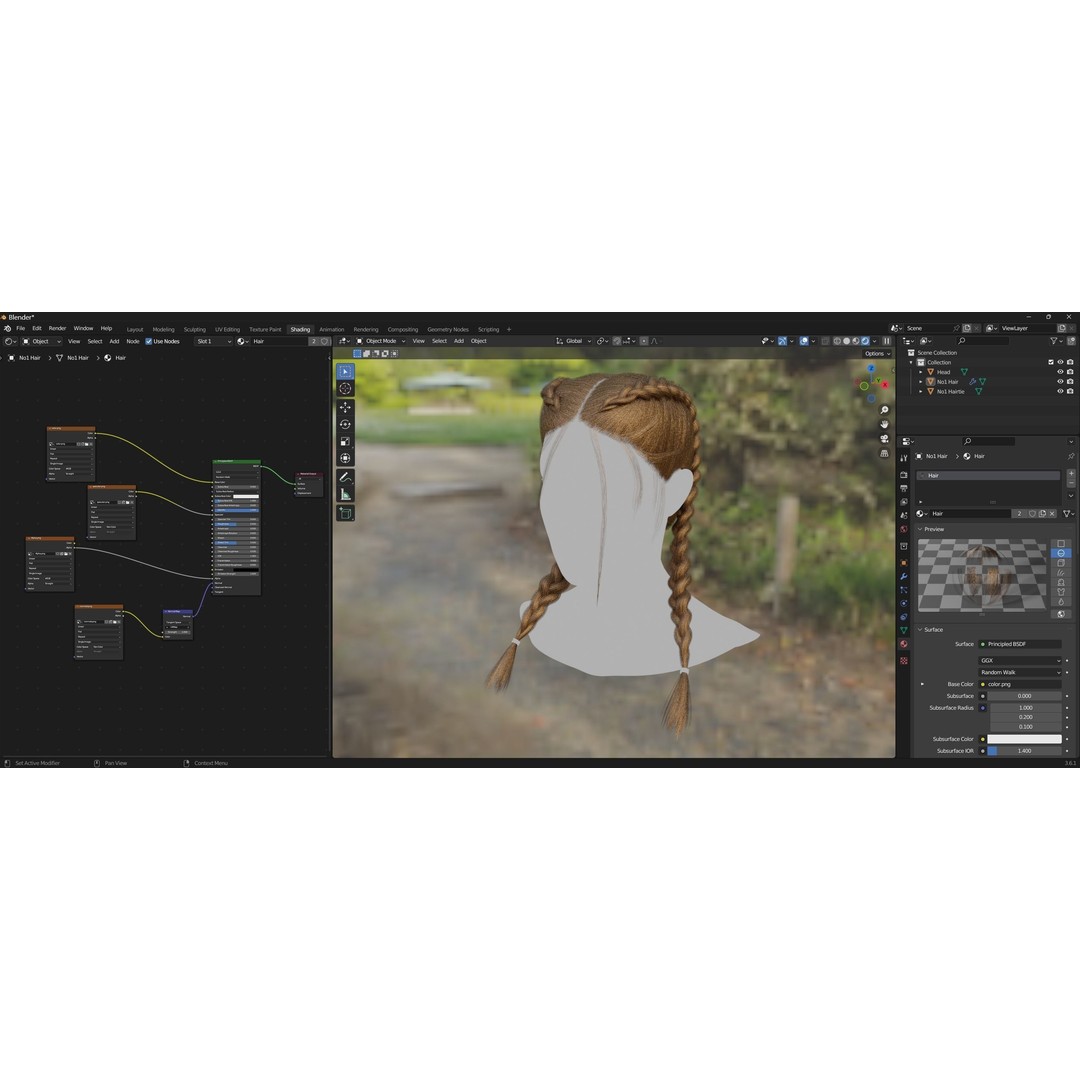Select the Move tool in viewport toolbar
This screenshot has height=1080, width=1080.
[x=346, y=406]
